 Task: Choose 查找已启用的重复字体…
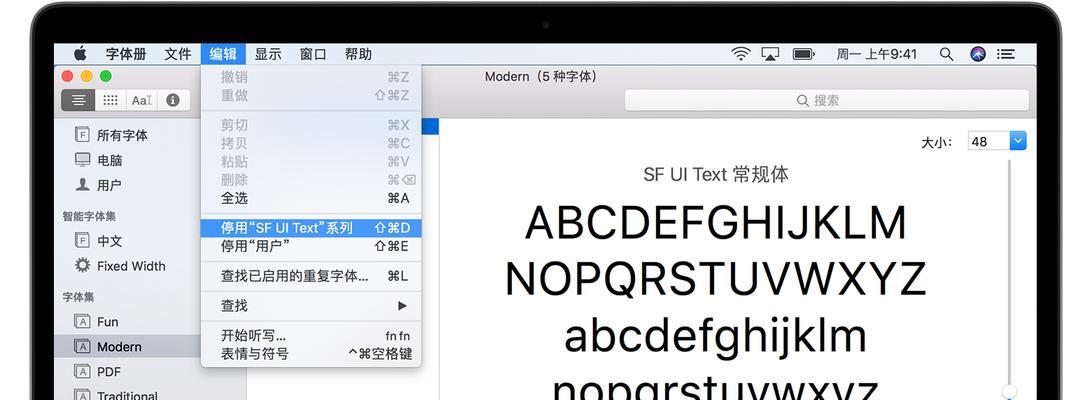(311, 277)
